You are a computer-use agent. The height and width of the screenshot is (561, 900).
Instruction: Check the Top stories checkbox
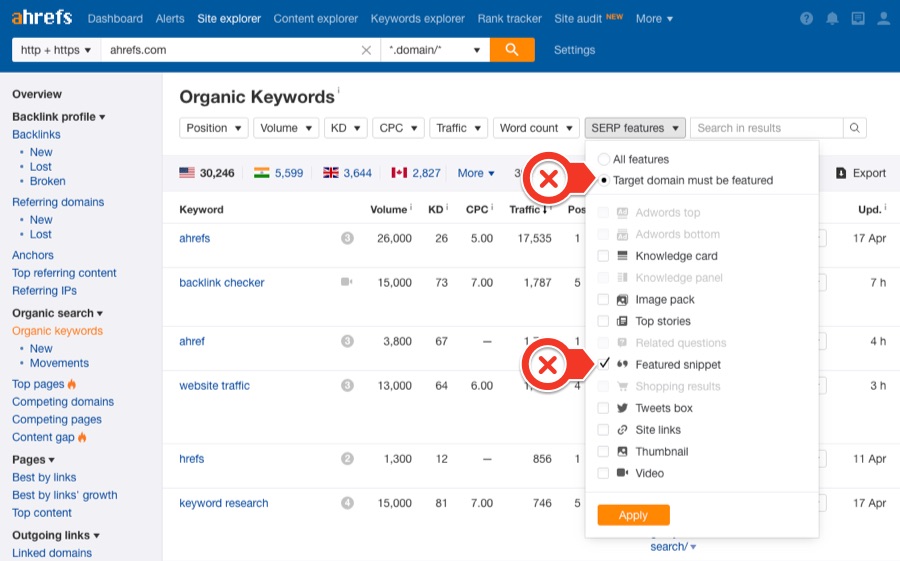tap(603, 321)
